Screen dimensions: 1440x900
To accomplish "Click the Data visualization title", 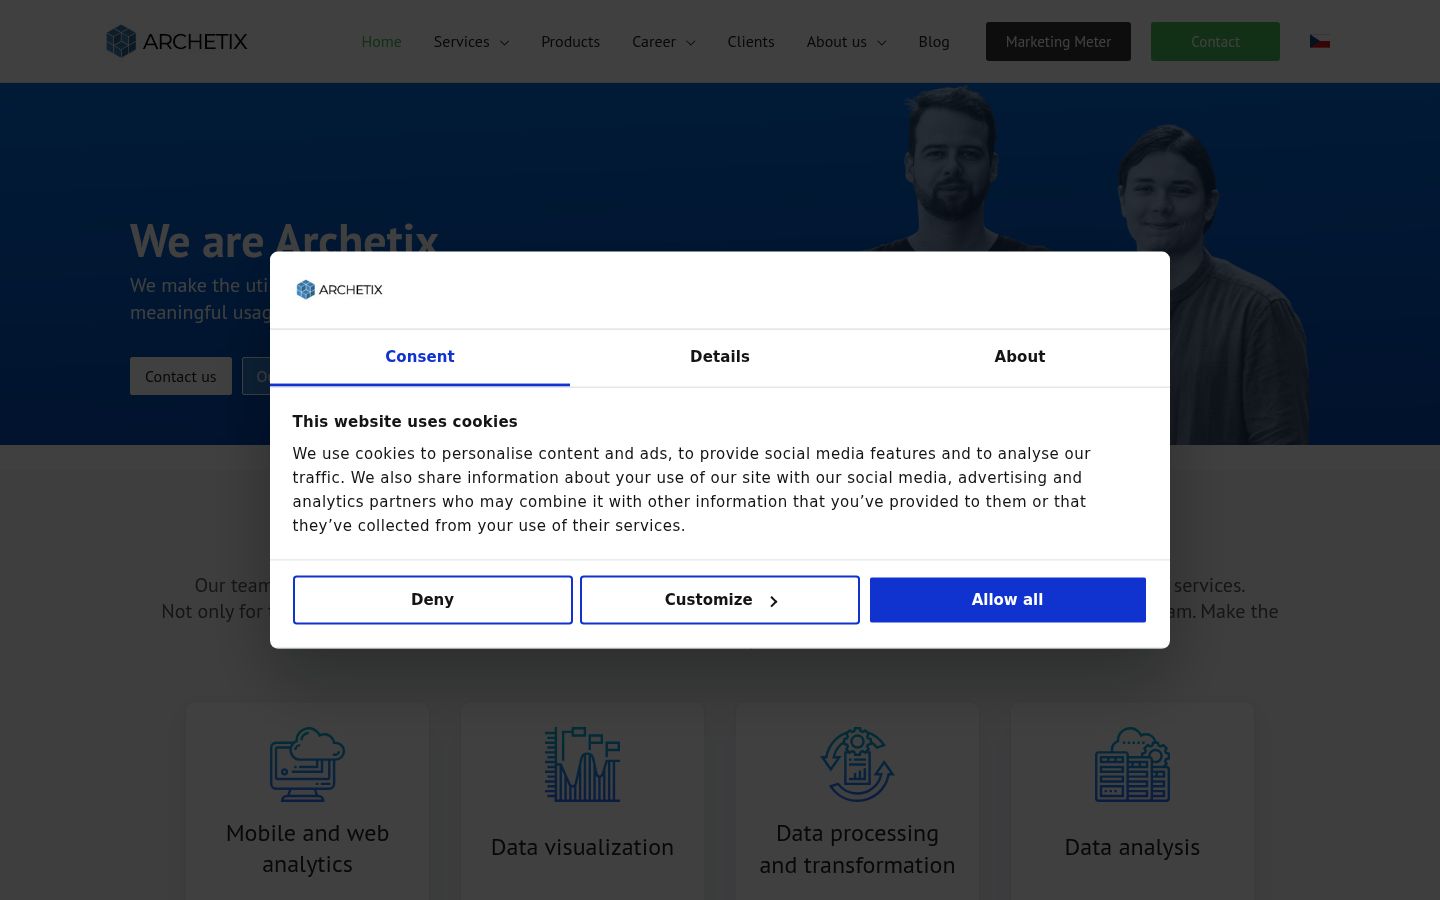I will point(582,847).
